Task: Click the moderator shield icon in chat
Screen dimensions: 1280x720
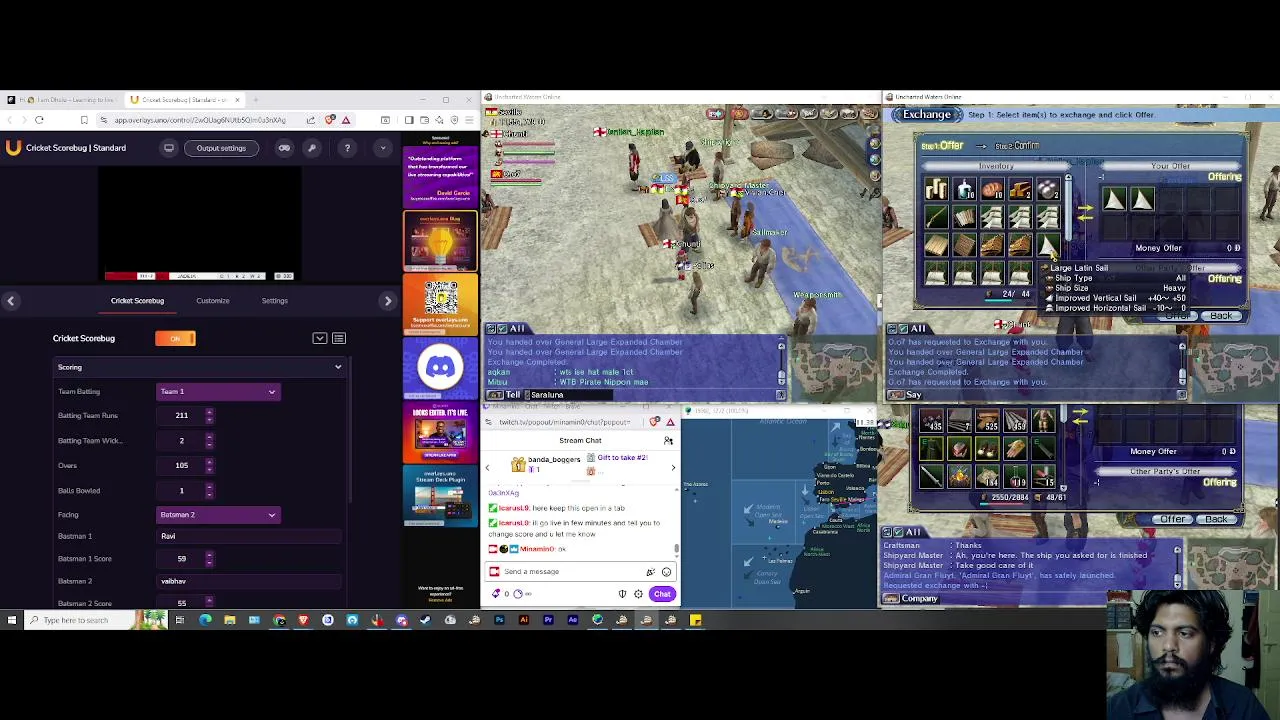Action: tap(622, 594)
